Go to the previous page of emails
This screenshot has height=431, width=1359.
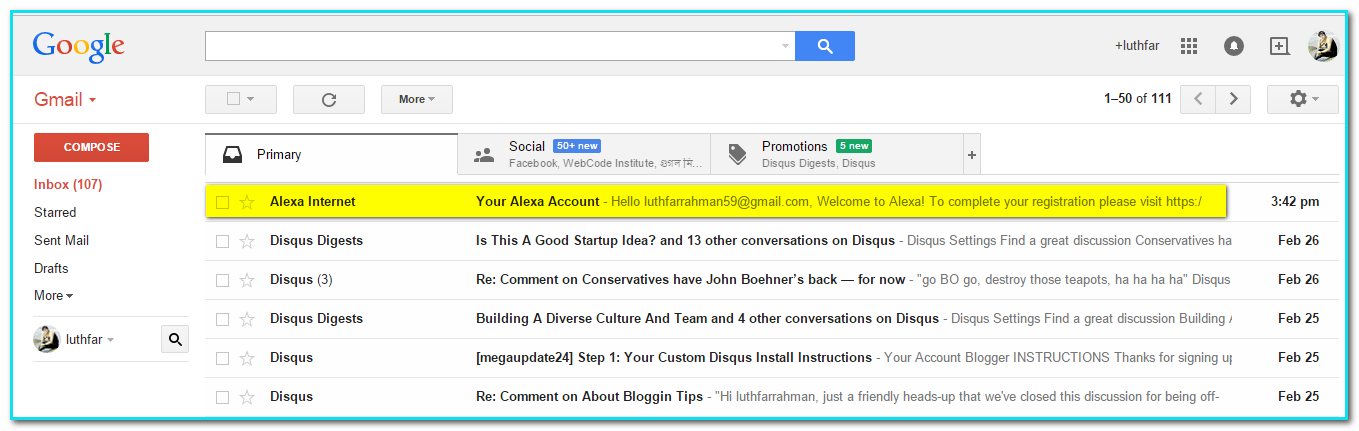1198,99
